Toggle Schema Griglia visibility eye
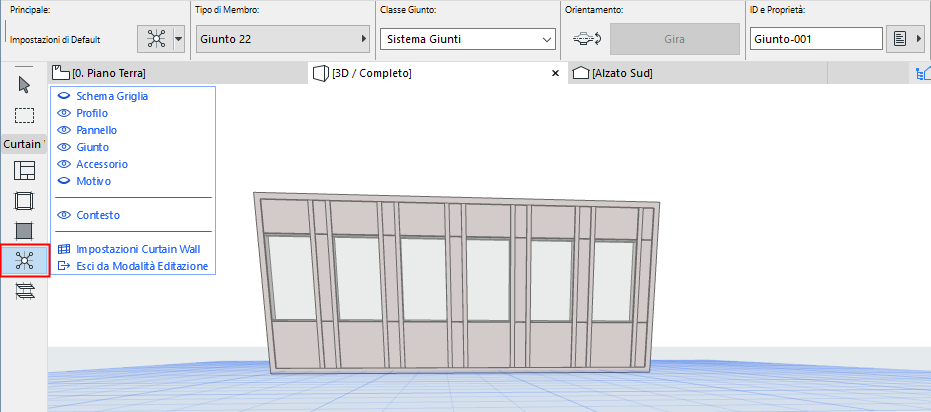Image resolution: width=931 pixels, height=412 pixels. click(64, 96)
